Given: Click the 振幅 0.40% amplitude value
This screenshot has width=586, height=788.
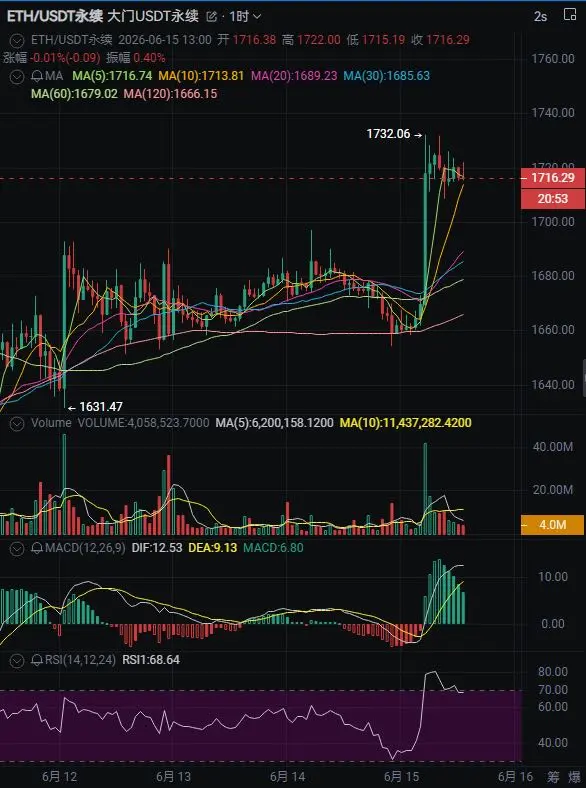Looking at the screenshot, I should click(136, 58).
